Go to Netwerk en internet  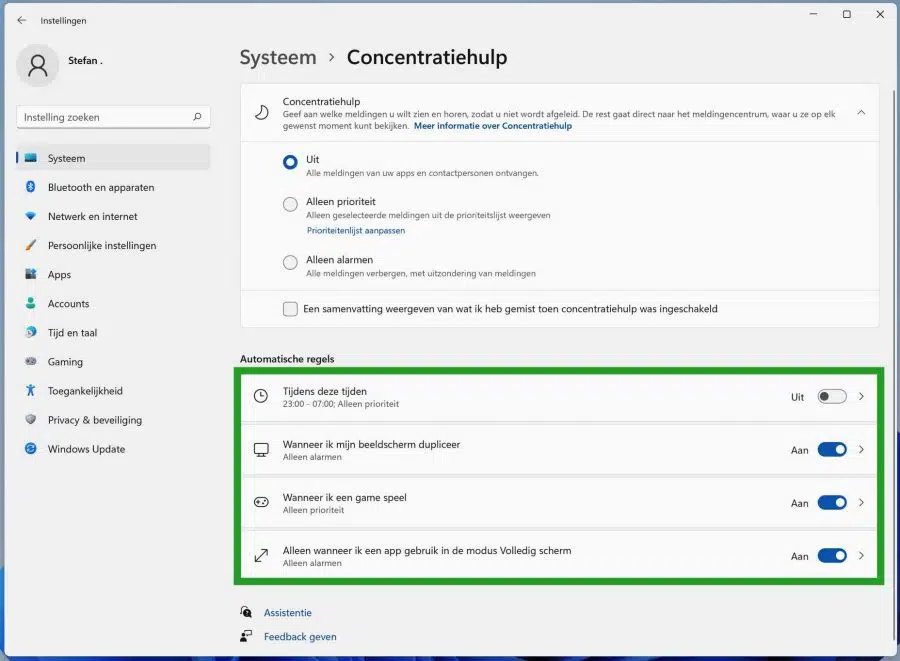113,216
